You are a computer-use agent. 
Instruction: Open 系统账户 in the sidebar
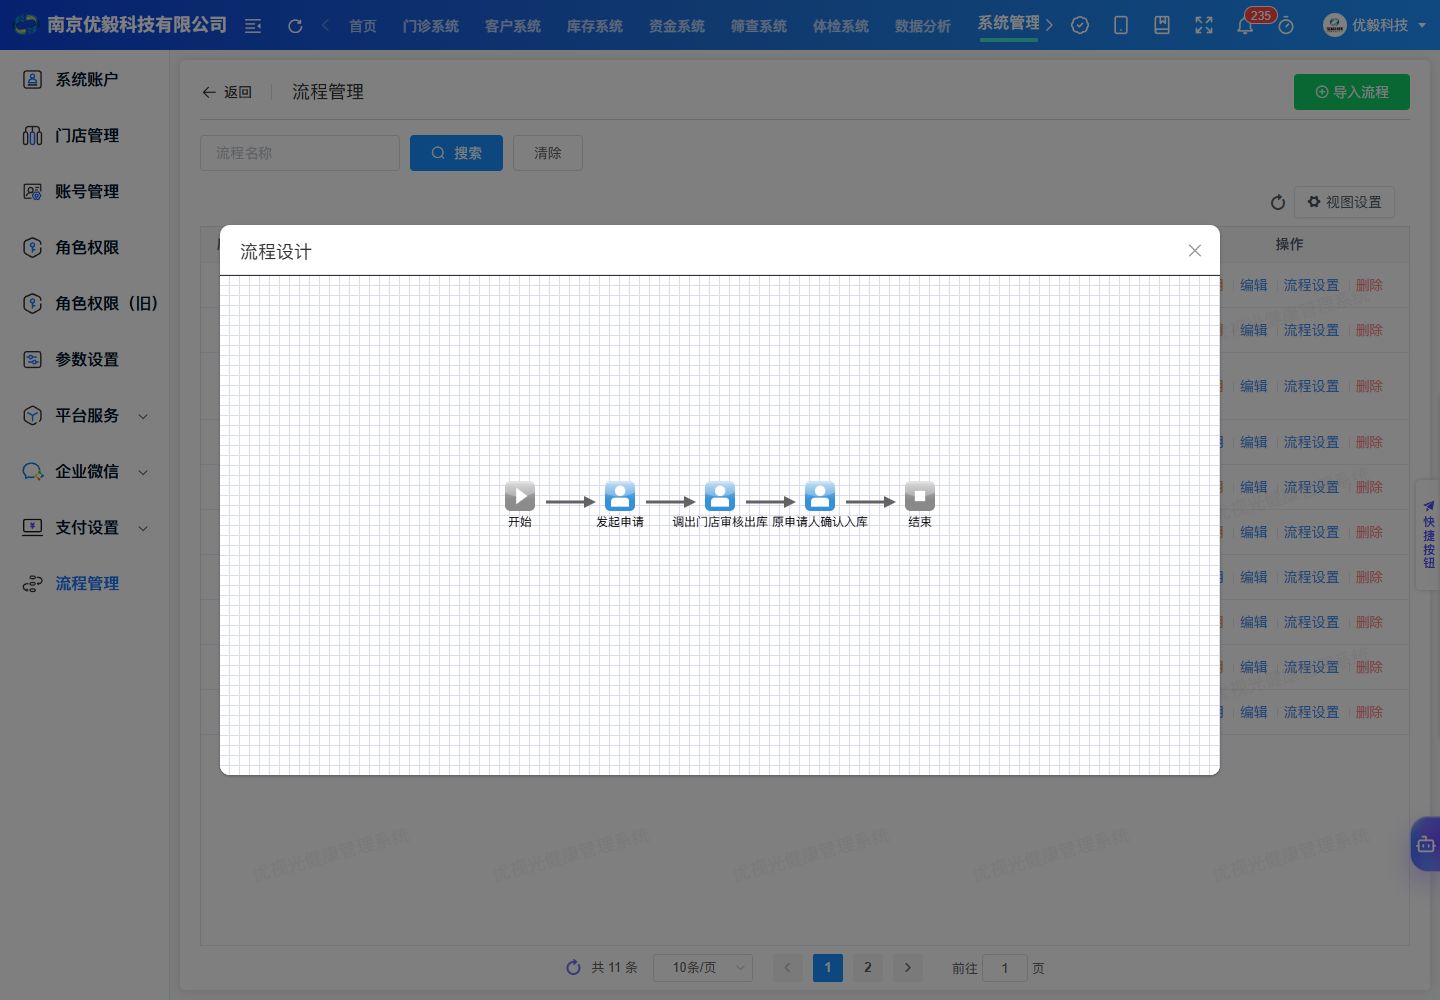[x=86, y=79]
